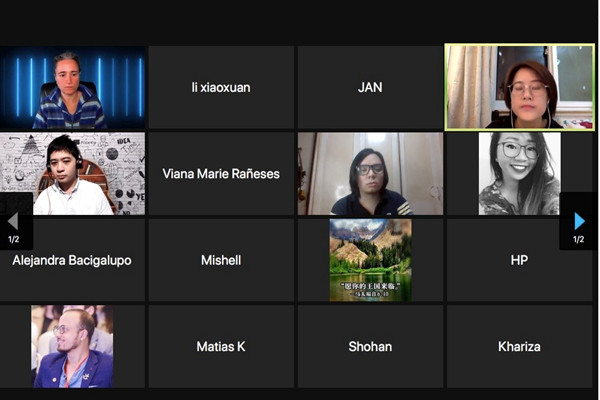Select the HP participant tile
The width and height of the screenshot is (600, 400).
coord(519,260)
